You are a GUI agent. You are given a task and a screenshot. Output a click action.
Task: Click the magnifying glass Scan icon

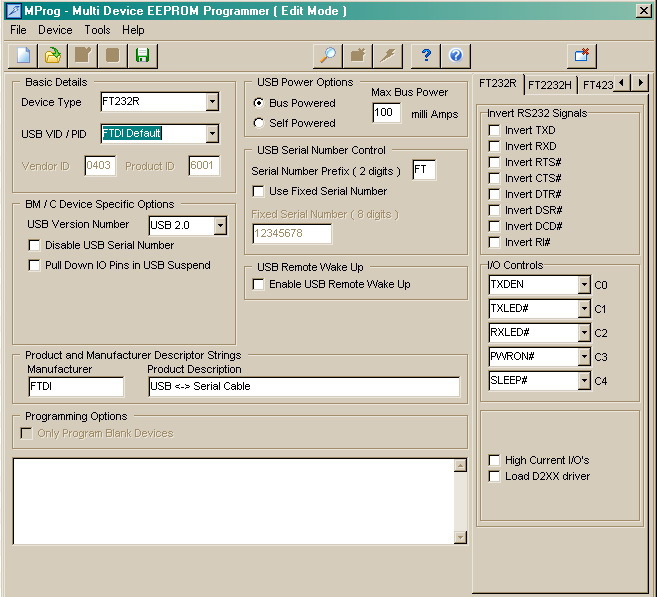coord(327,55)
